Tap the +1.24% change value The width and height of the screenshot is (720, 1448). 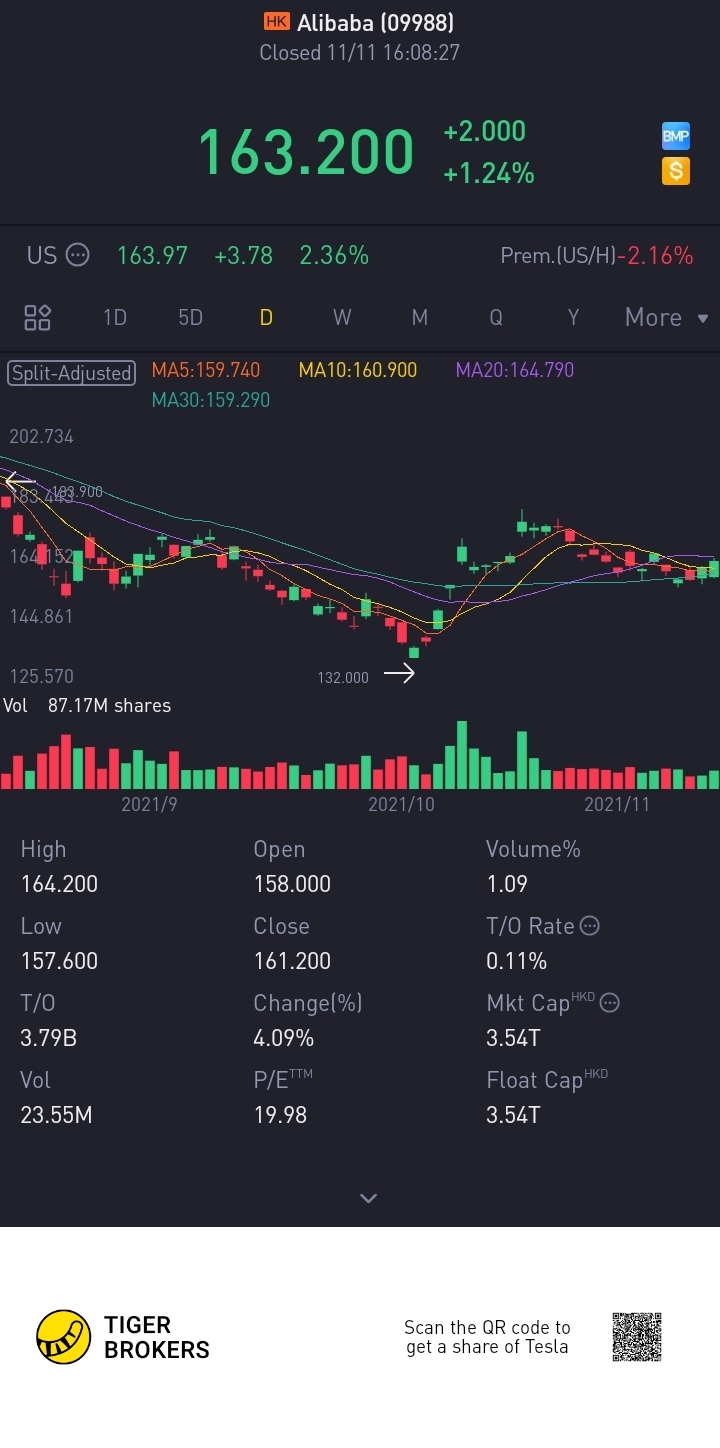[489, 174]
